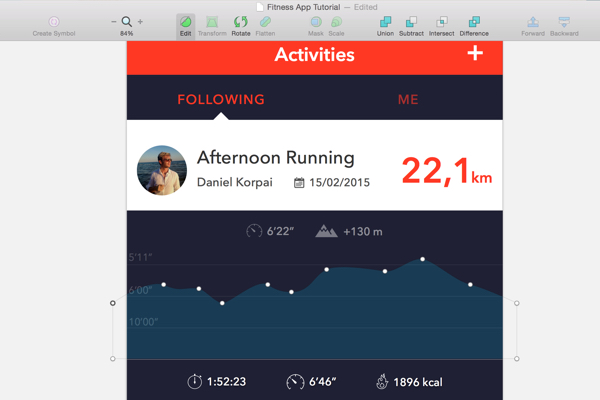
Task: Click the Create Symbol toolbar icon
Action: (x=54, y=22)
